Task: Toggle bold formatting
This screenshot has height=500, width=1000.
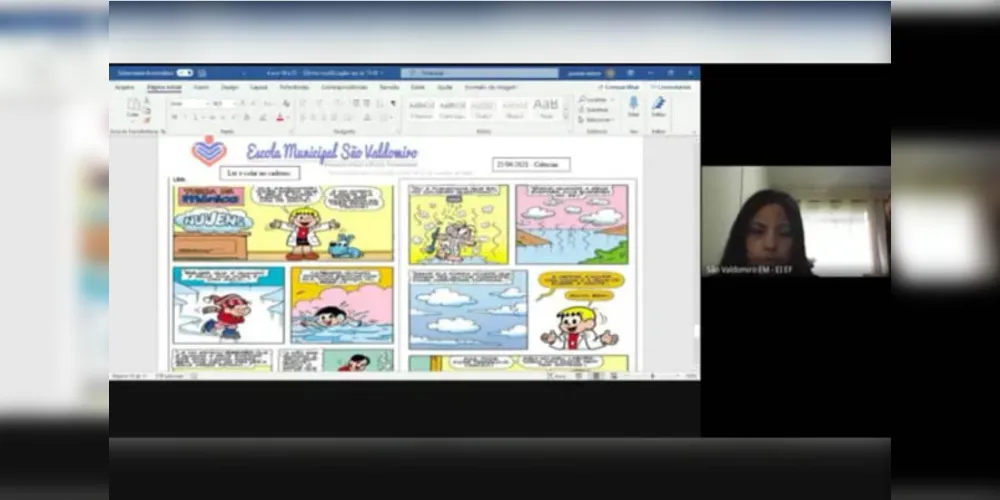Action: (175, 117)
